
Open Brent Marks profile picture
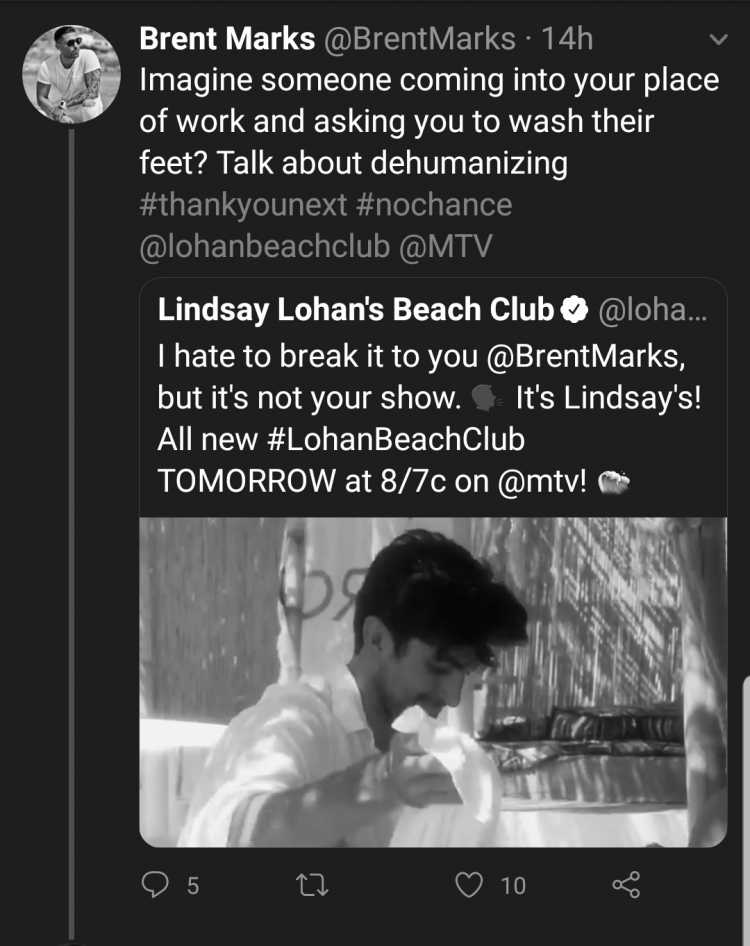[71, 74]
